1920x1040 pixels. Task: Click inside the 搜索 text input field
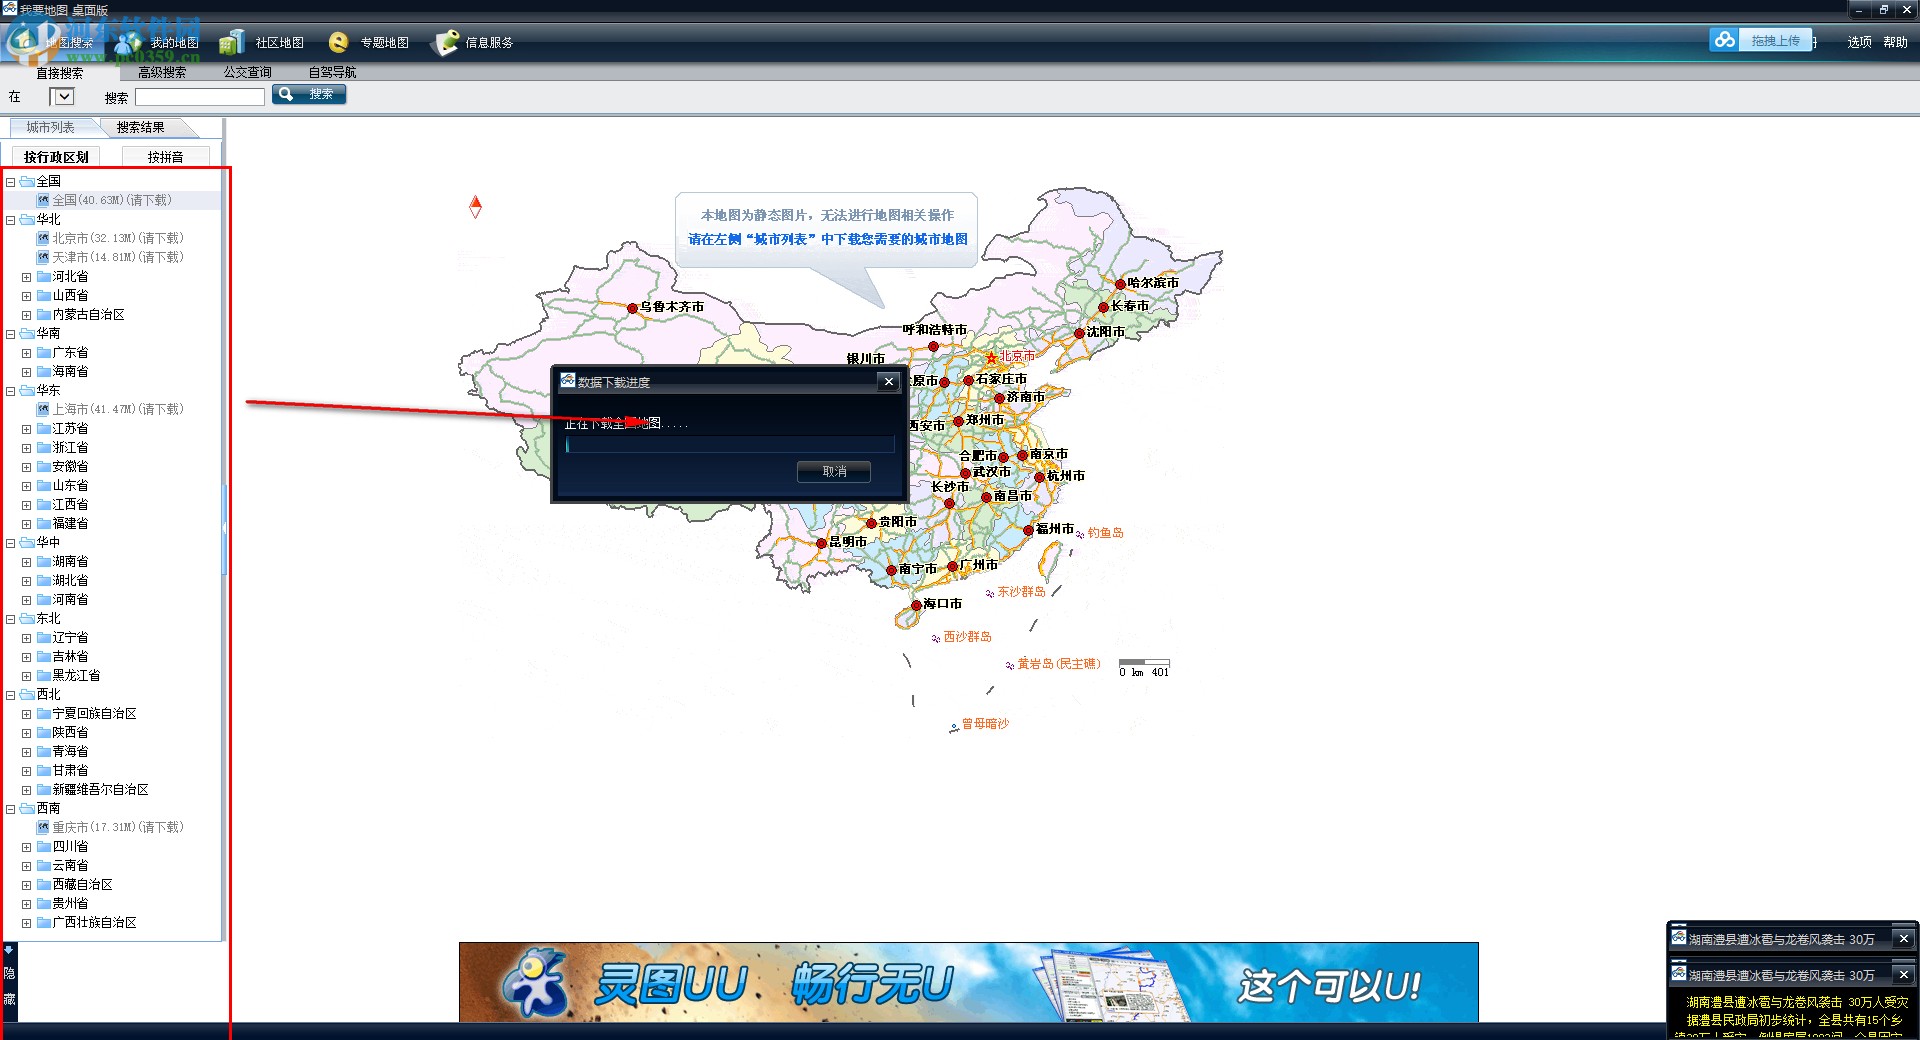(199, 96)
